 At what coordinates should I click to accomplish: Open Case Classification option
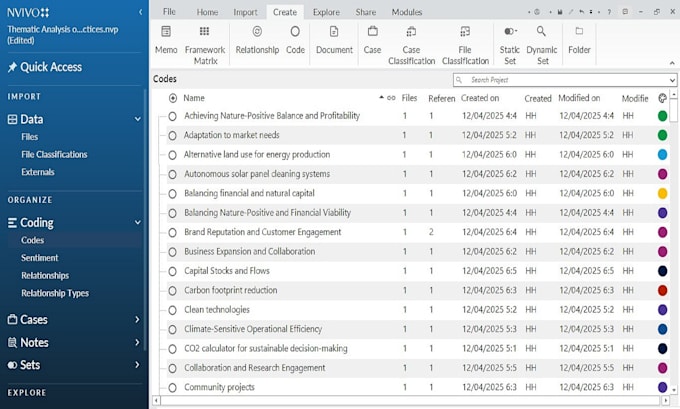pos(411,45)
